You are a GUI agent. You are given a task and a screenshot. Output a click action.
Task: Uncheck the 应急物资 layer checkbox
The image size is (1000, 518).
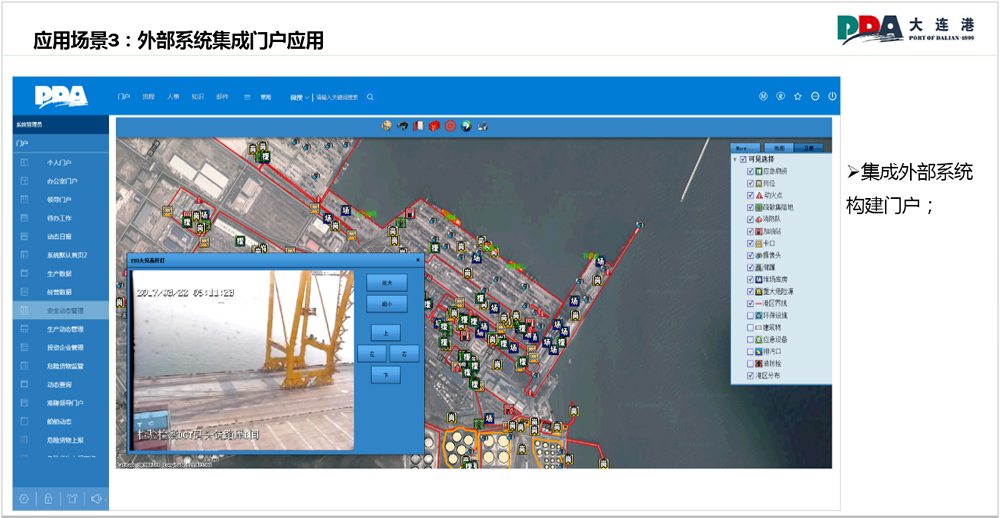coord(751,171)
